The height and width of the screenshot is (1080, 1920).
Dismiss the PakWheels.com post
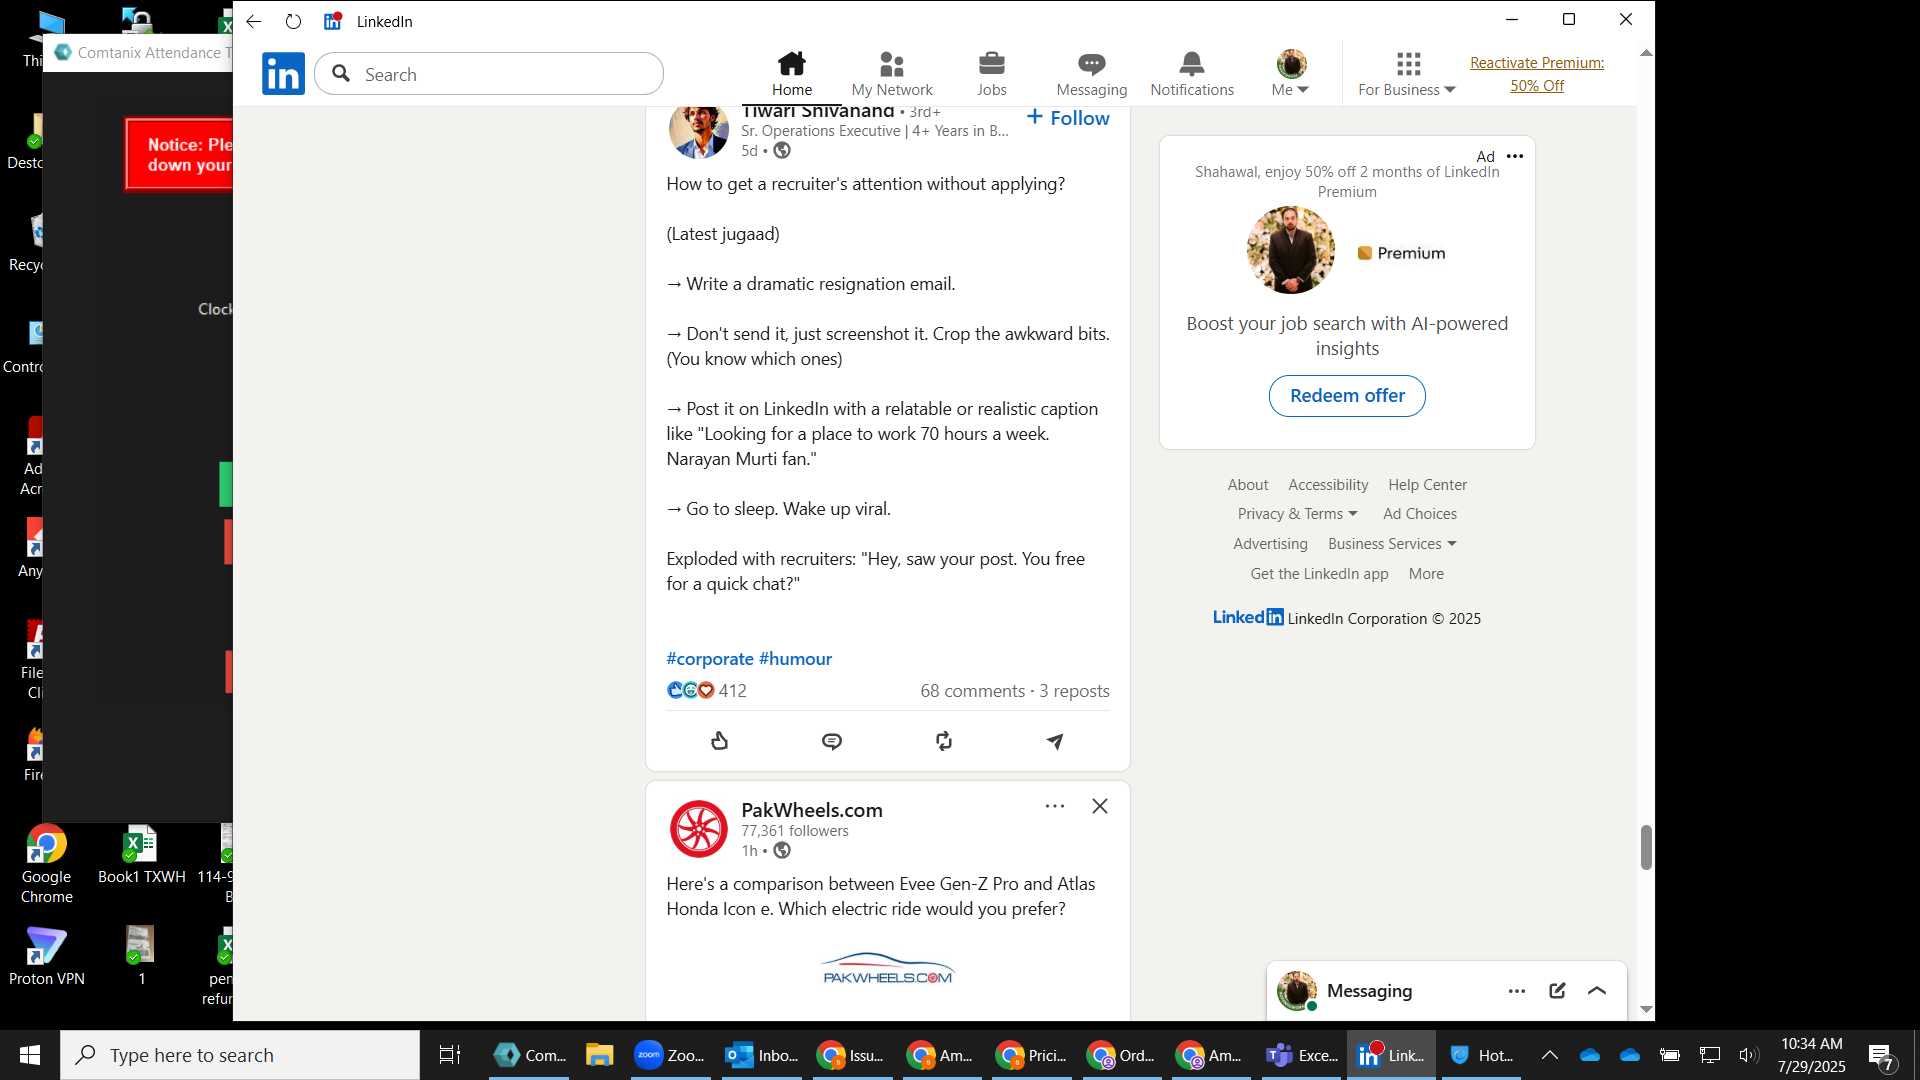[1100, 806]
